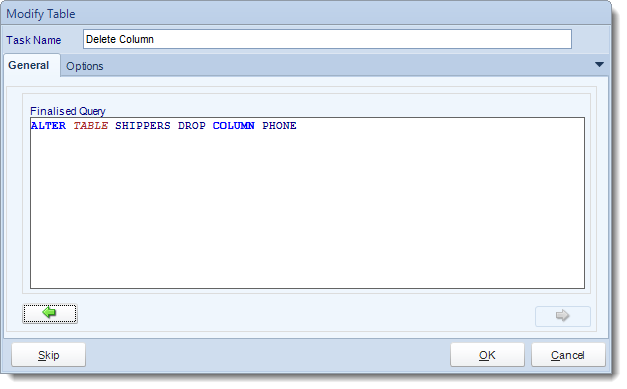627x389 pixels.
Task: Open the tab overflow dropdown arrow
Action: click(599, 64)
